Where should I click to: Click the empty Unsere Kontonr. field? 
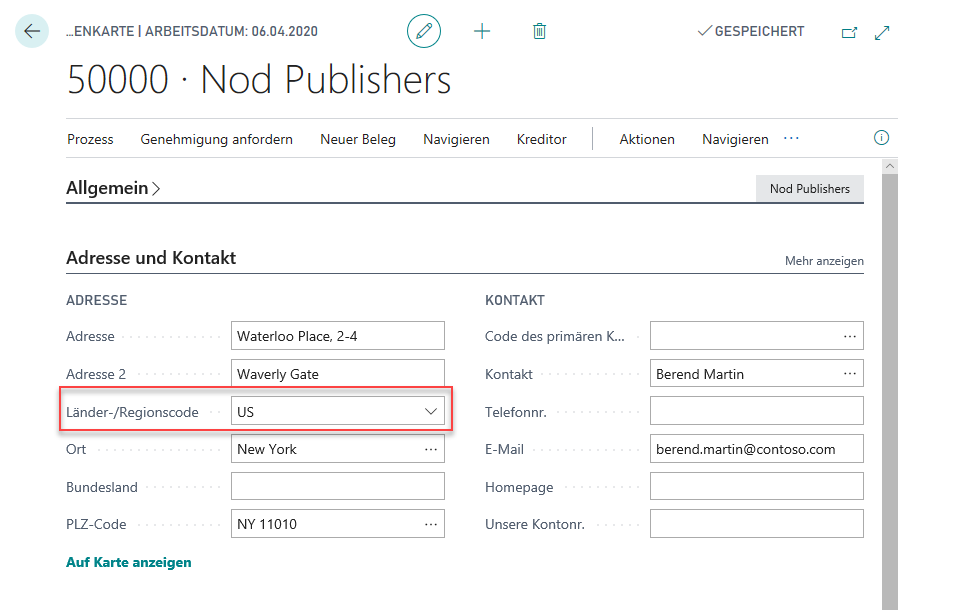(757, 524)
